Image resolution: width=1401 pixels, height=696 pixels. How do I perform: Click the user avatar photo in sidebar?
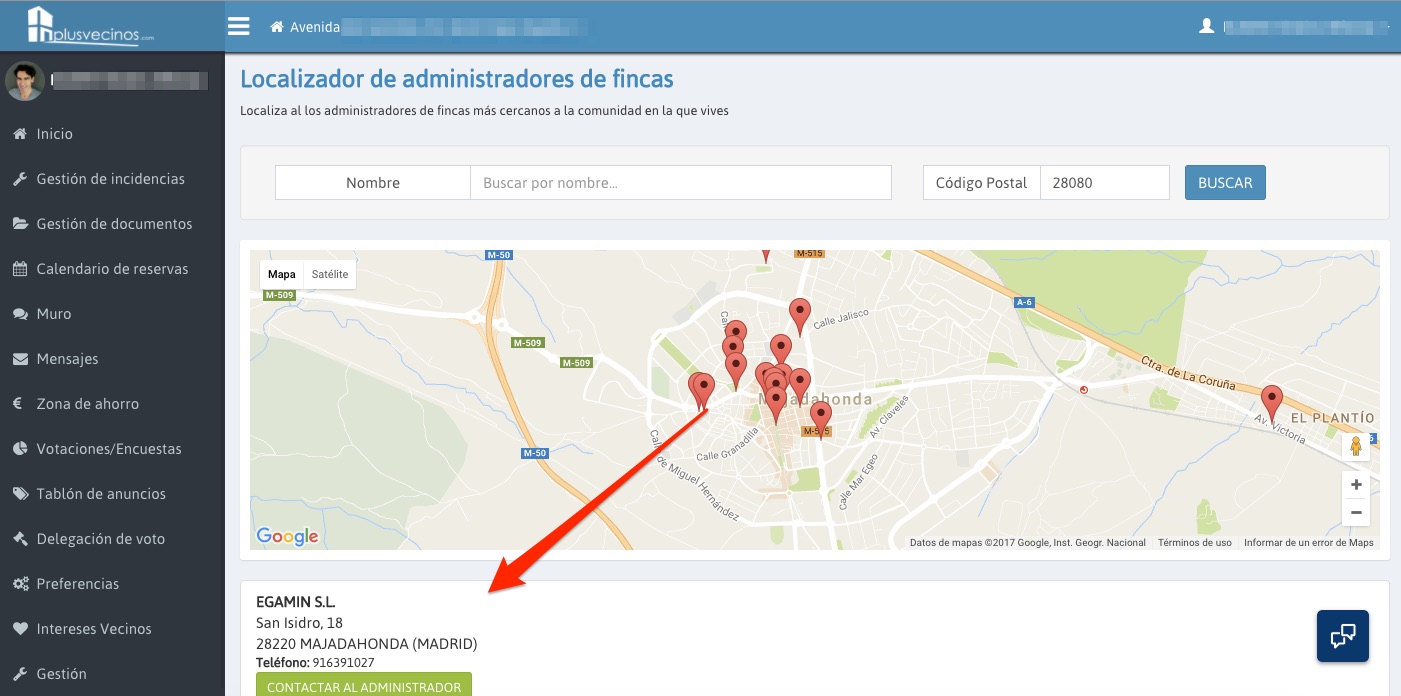tap(25, 81)
